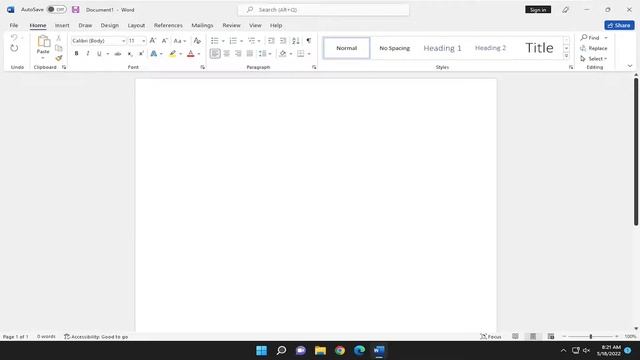The width and height of the screenshot is (640, 360).
Task: Collapse the ribbon with the chevron
Action: point(630,66)
